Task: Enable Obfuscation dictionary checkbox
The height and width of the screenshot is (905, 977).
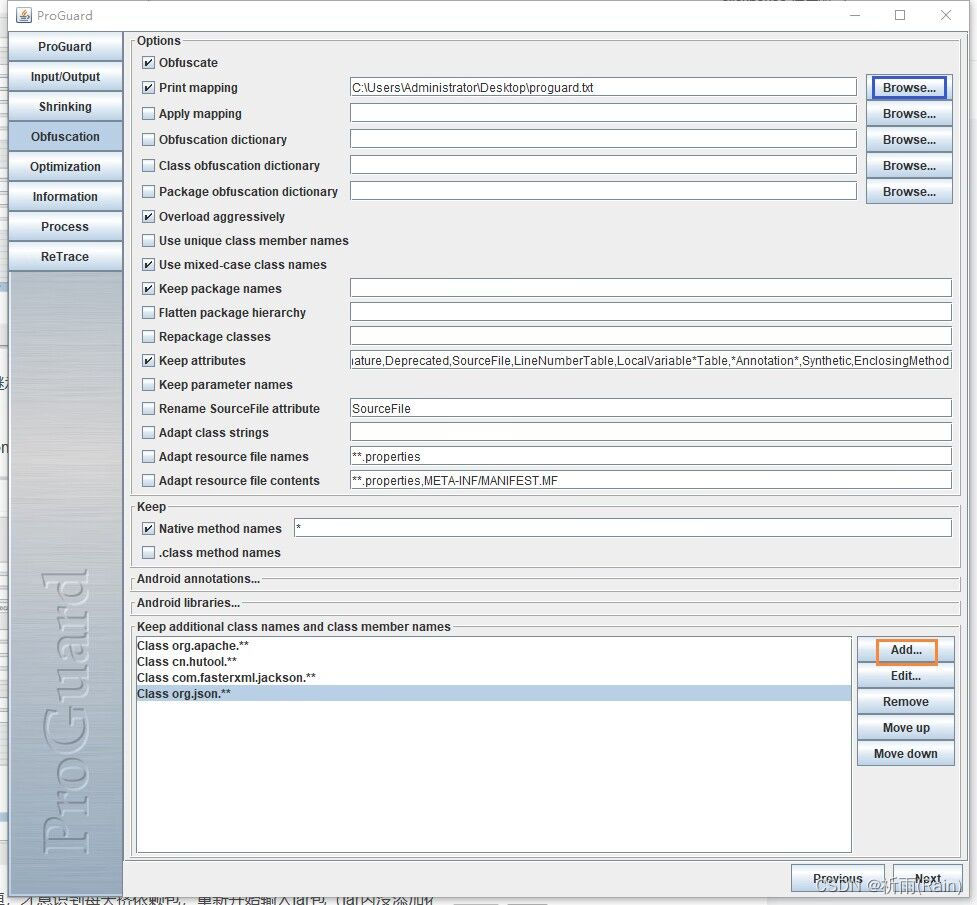Action: [148, 140]
